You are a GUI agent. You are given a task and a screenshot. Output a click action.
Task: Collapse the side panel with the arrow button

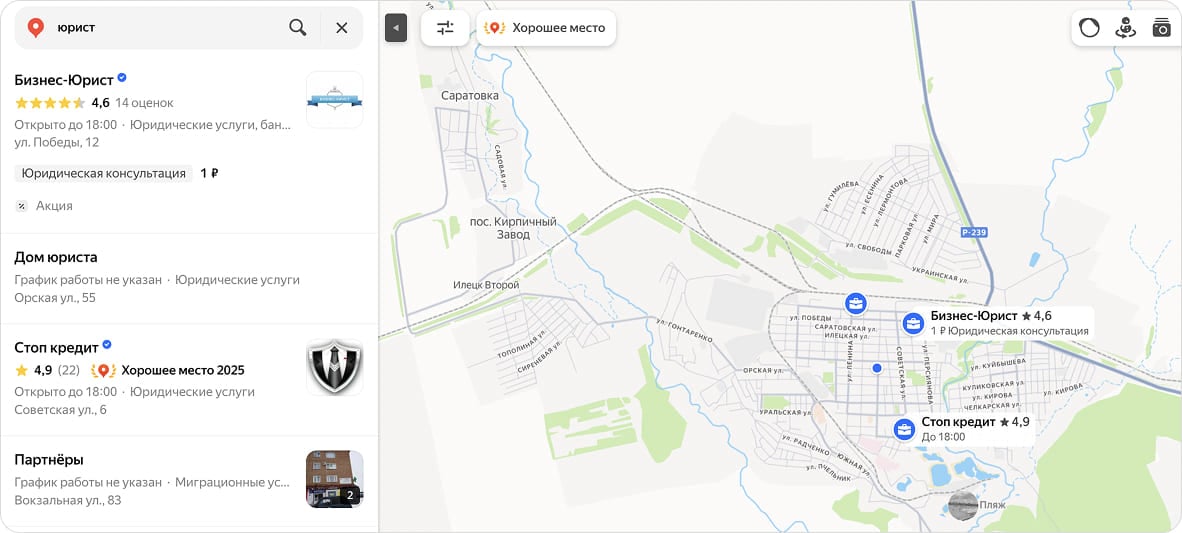click(x=396, y=28)
